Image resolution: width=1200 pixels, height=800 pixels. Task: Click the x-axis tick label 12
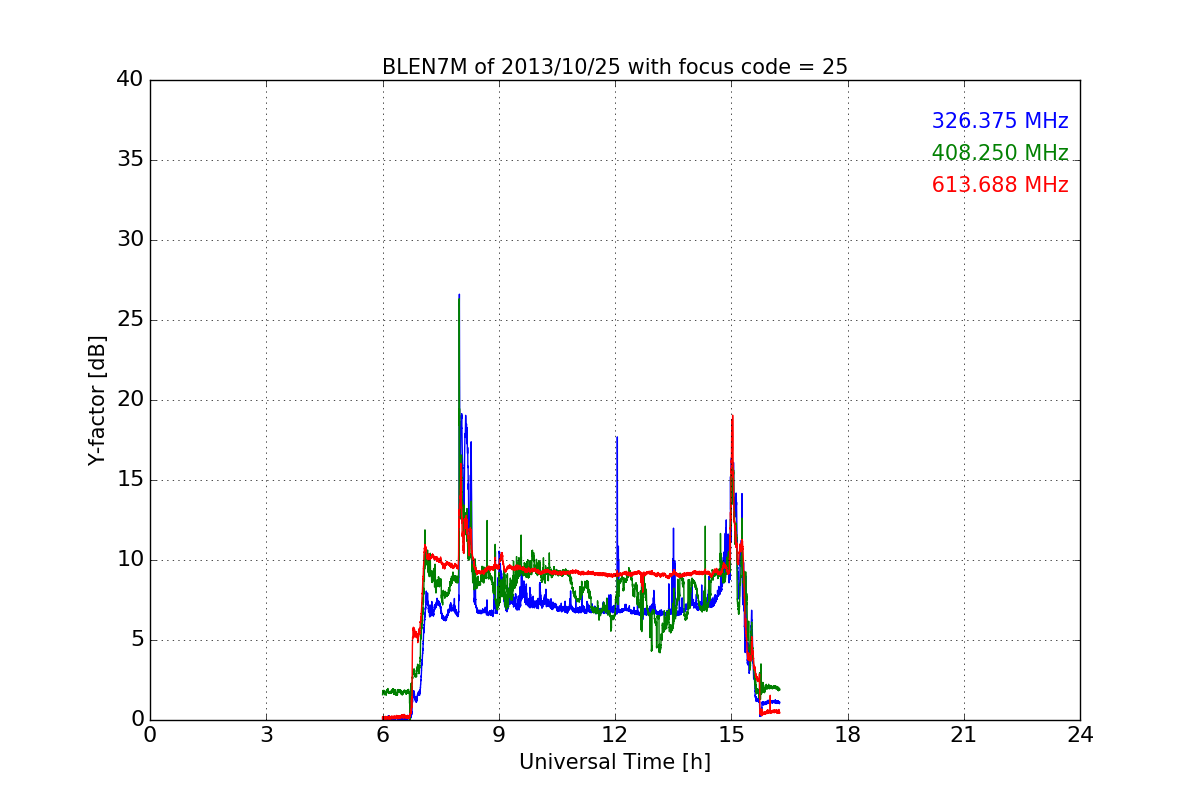[615, 734]
